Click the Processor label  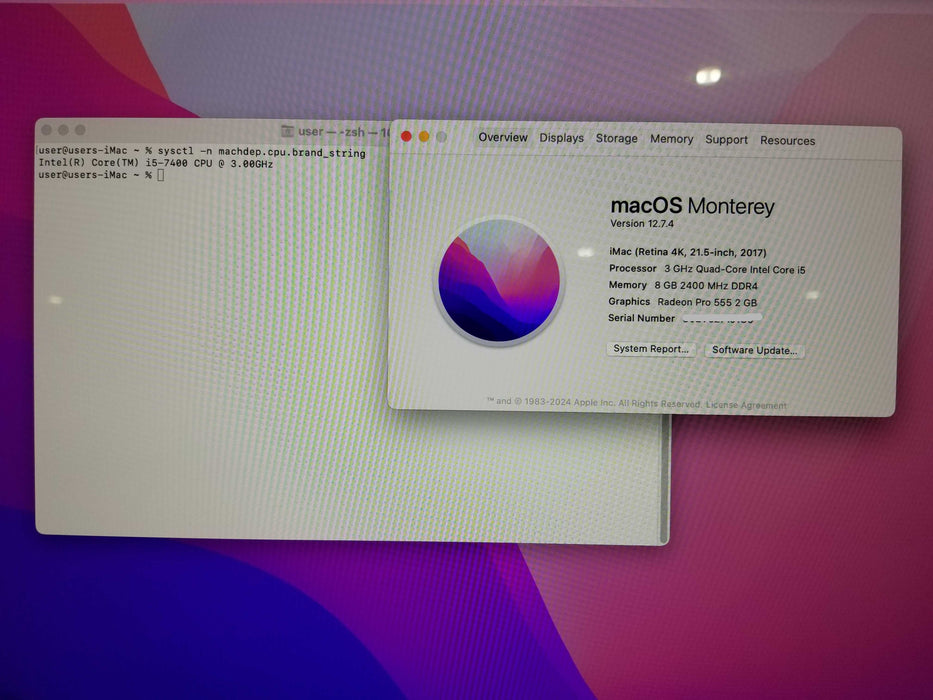click(633, 268)
